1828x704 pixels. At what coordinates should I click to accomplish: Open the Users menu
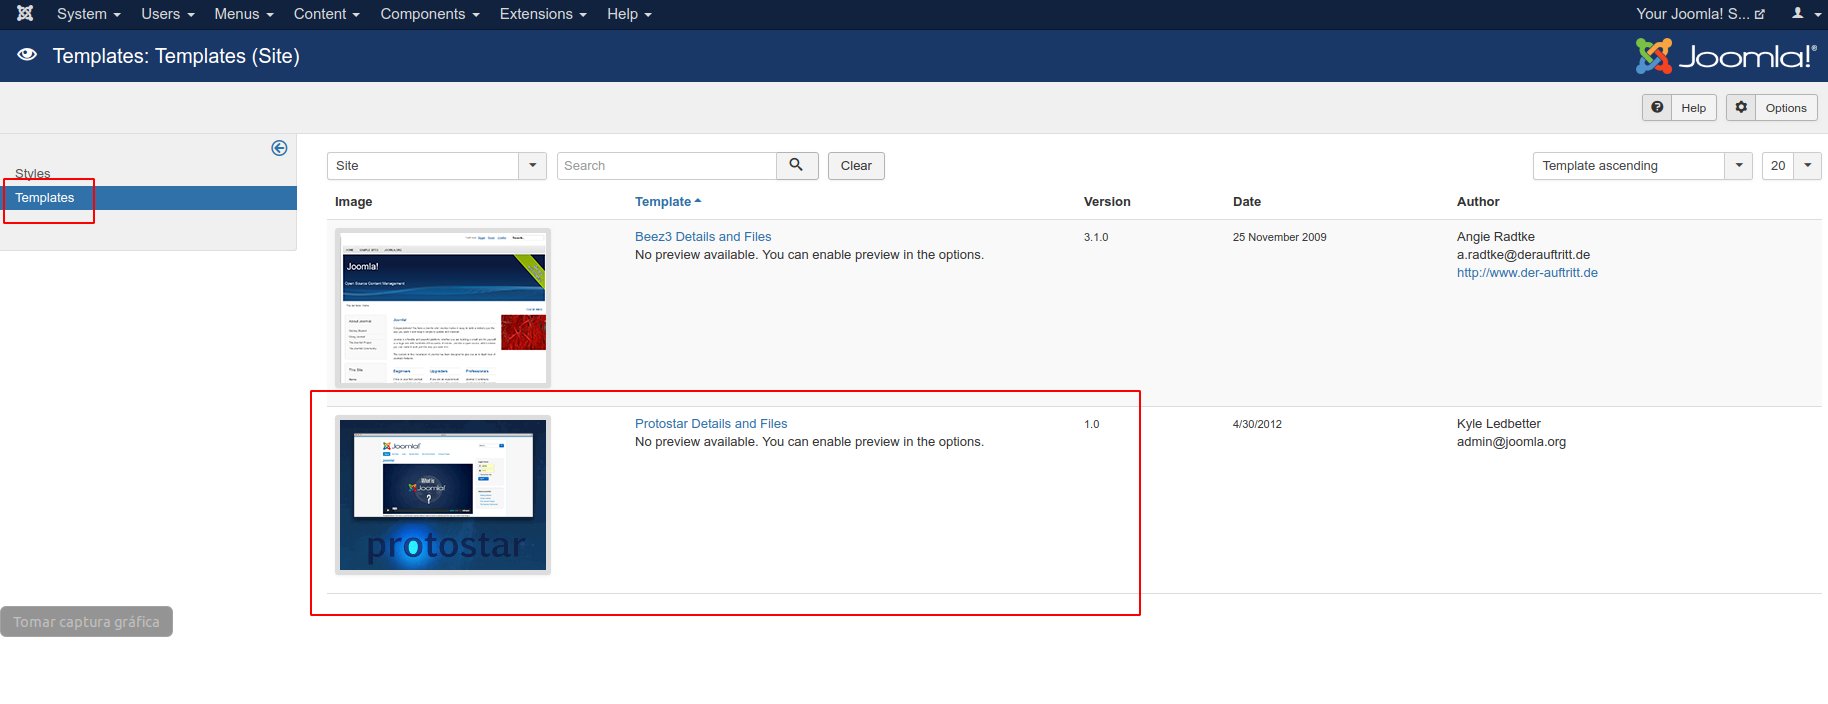(x=168, y=14)
